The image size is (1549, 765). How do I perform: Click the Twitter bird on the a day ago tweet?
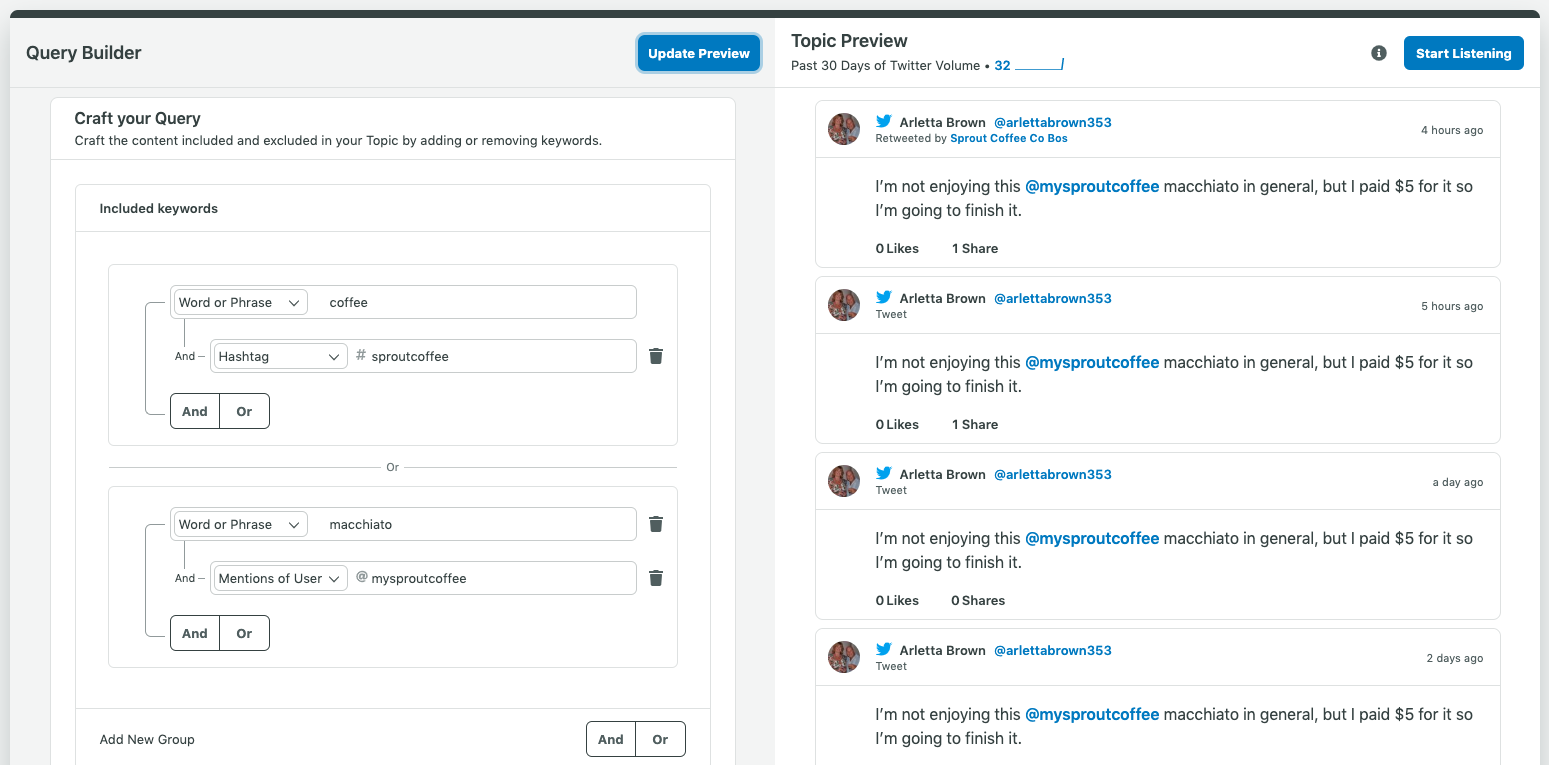point(884,474)
